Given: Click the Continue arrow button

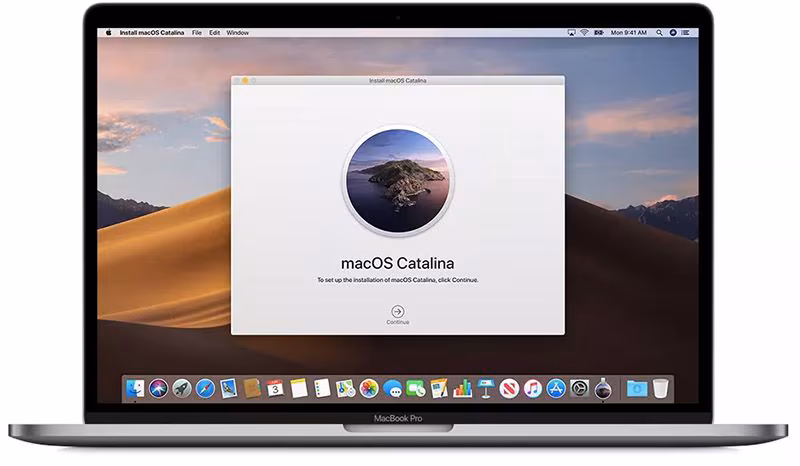Looking at the screenshot, I should (397, 311).
